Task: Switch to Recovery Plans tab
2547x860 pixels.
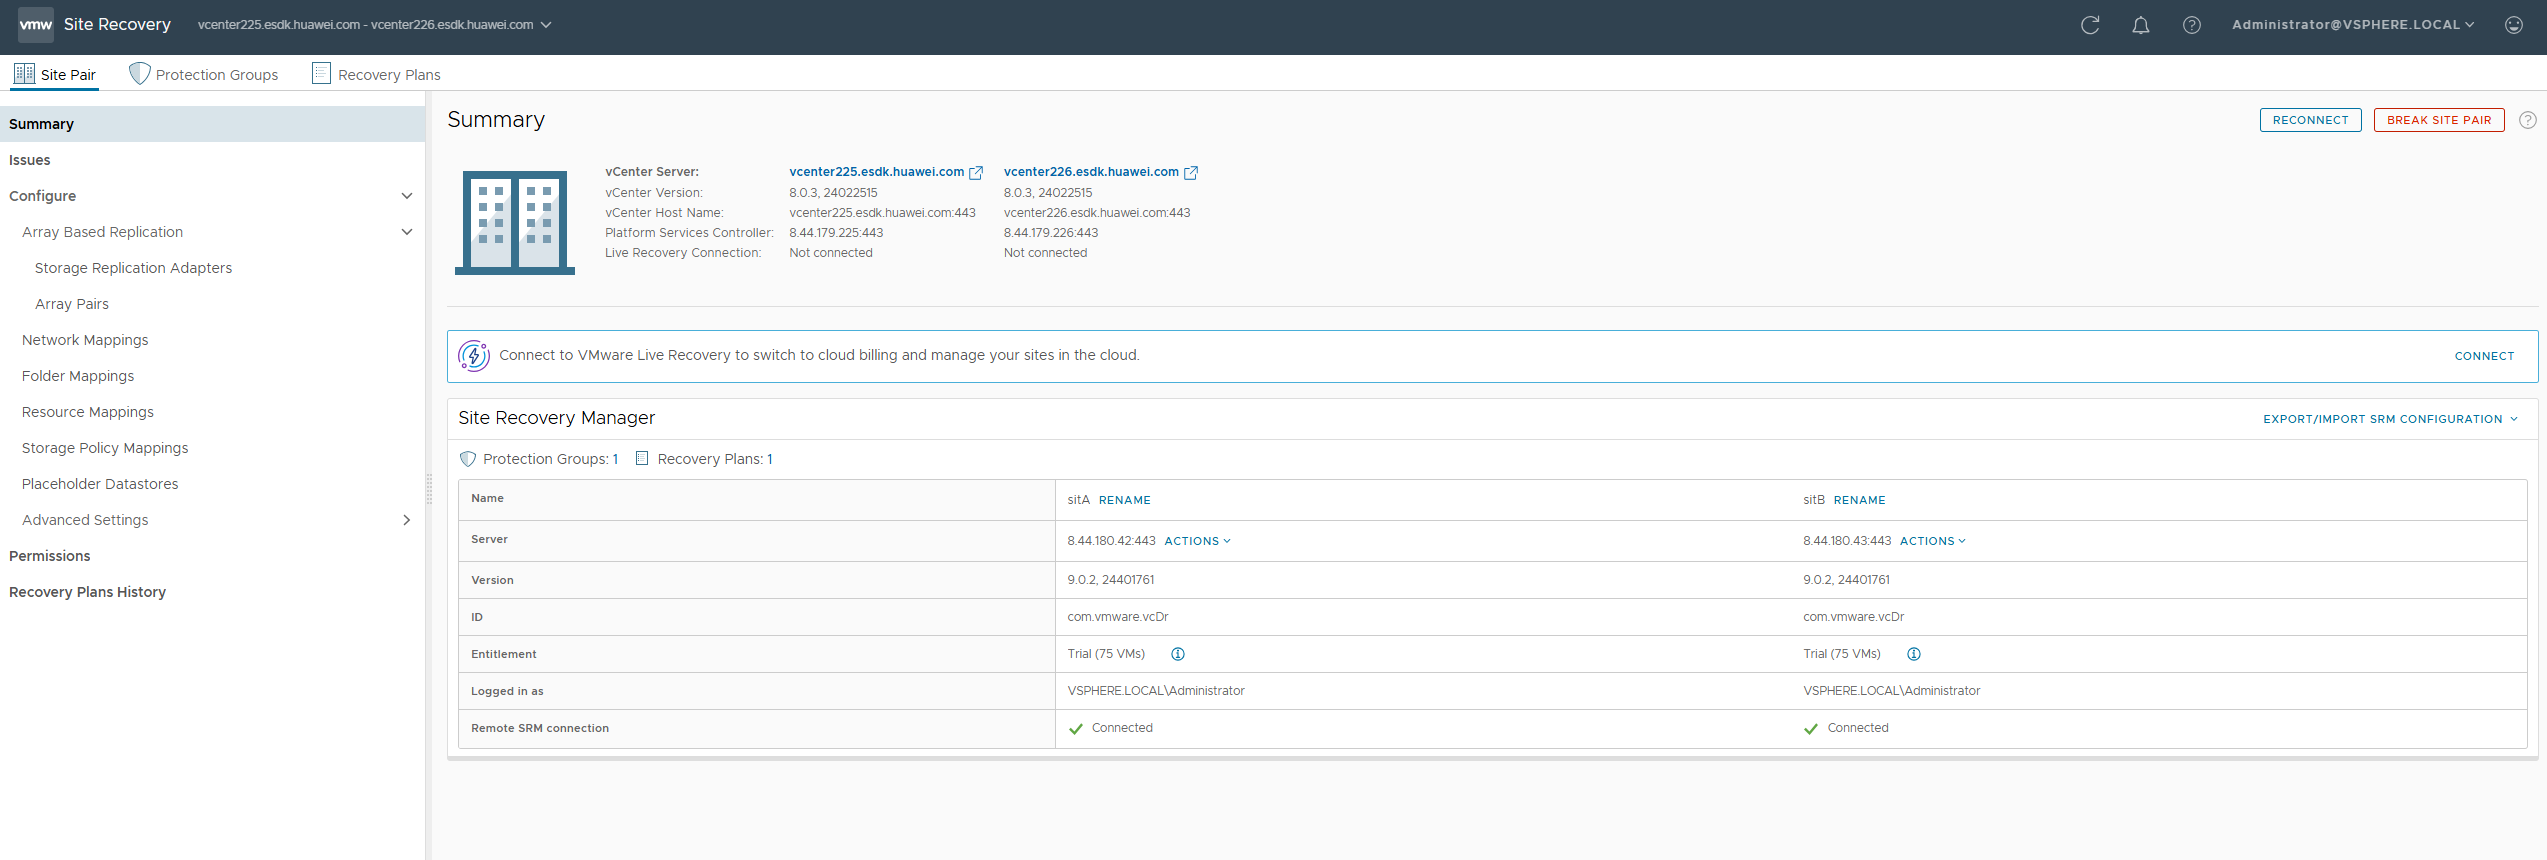Action: 377,74
